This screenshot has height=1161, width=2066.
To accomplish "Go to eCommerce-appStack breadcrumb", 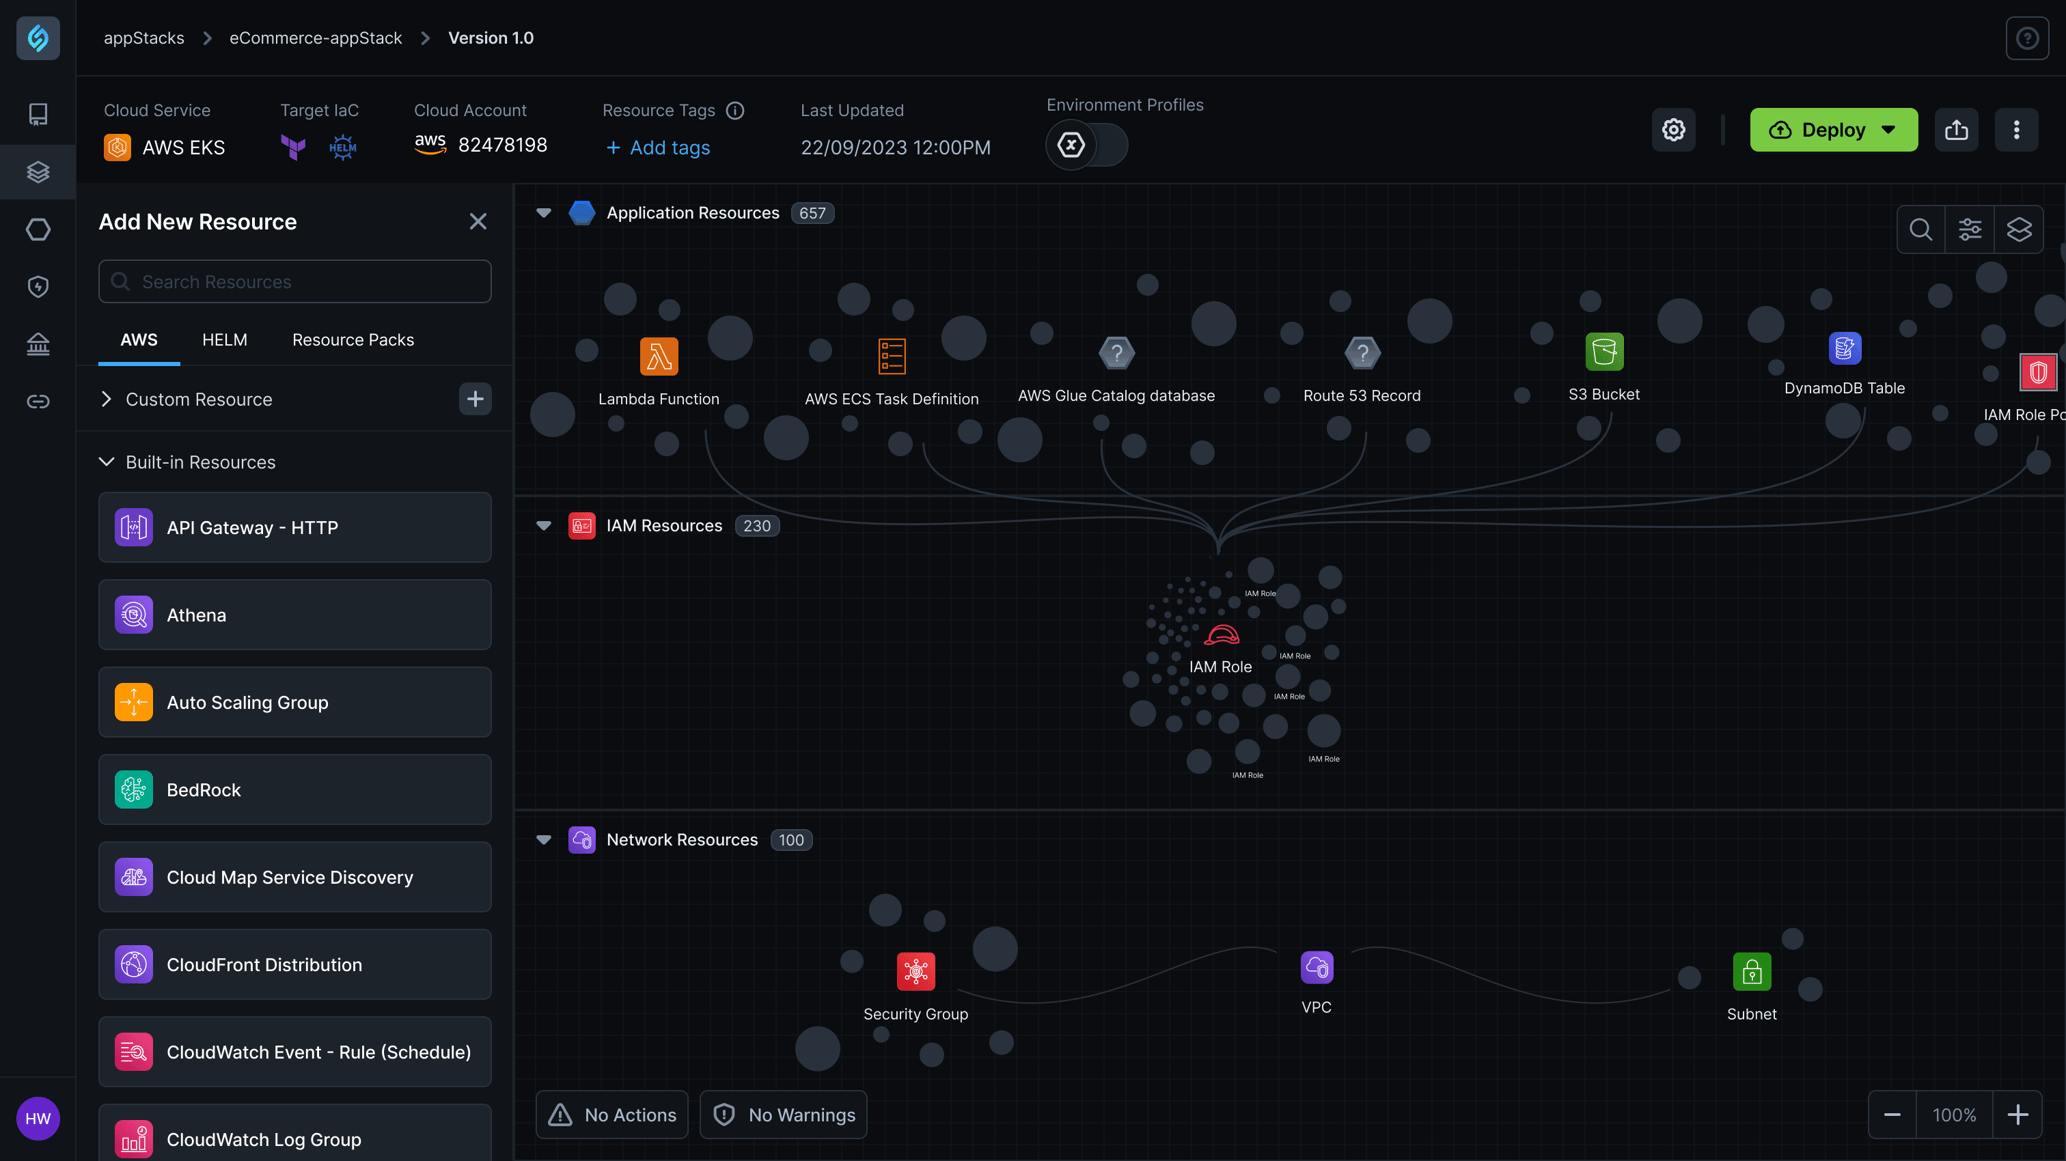I will point(315,38).
